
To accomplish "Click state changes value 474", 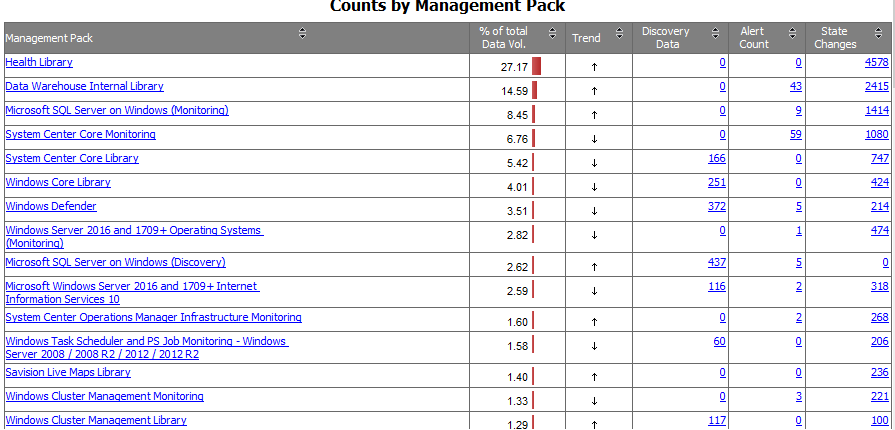I will click(x=880, y=230).
